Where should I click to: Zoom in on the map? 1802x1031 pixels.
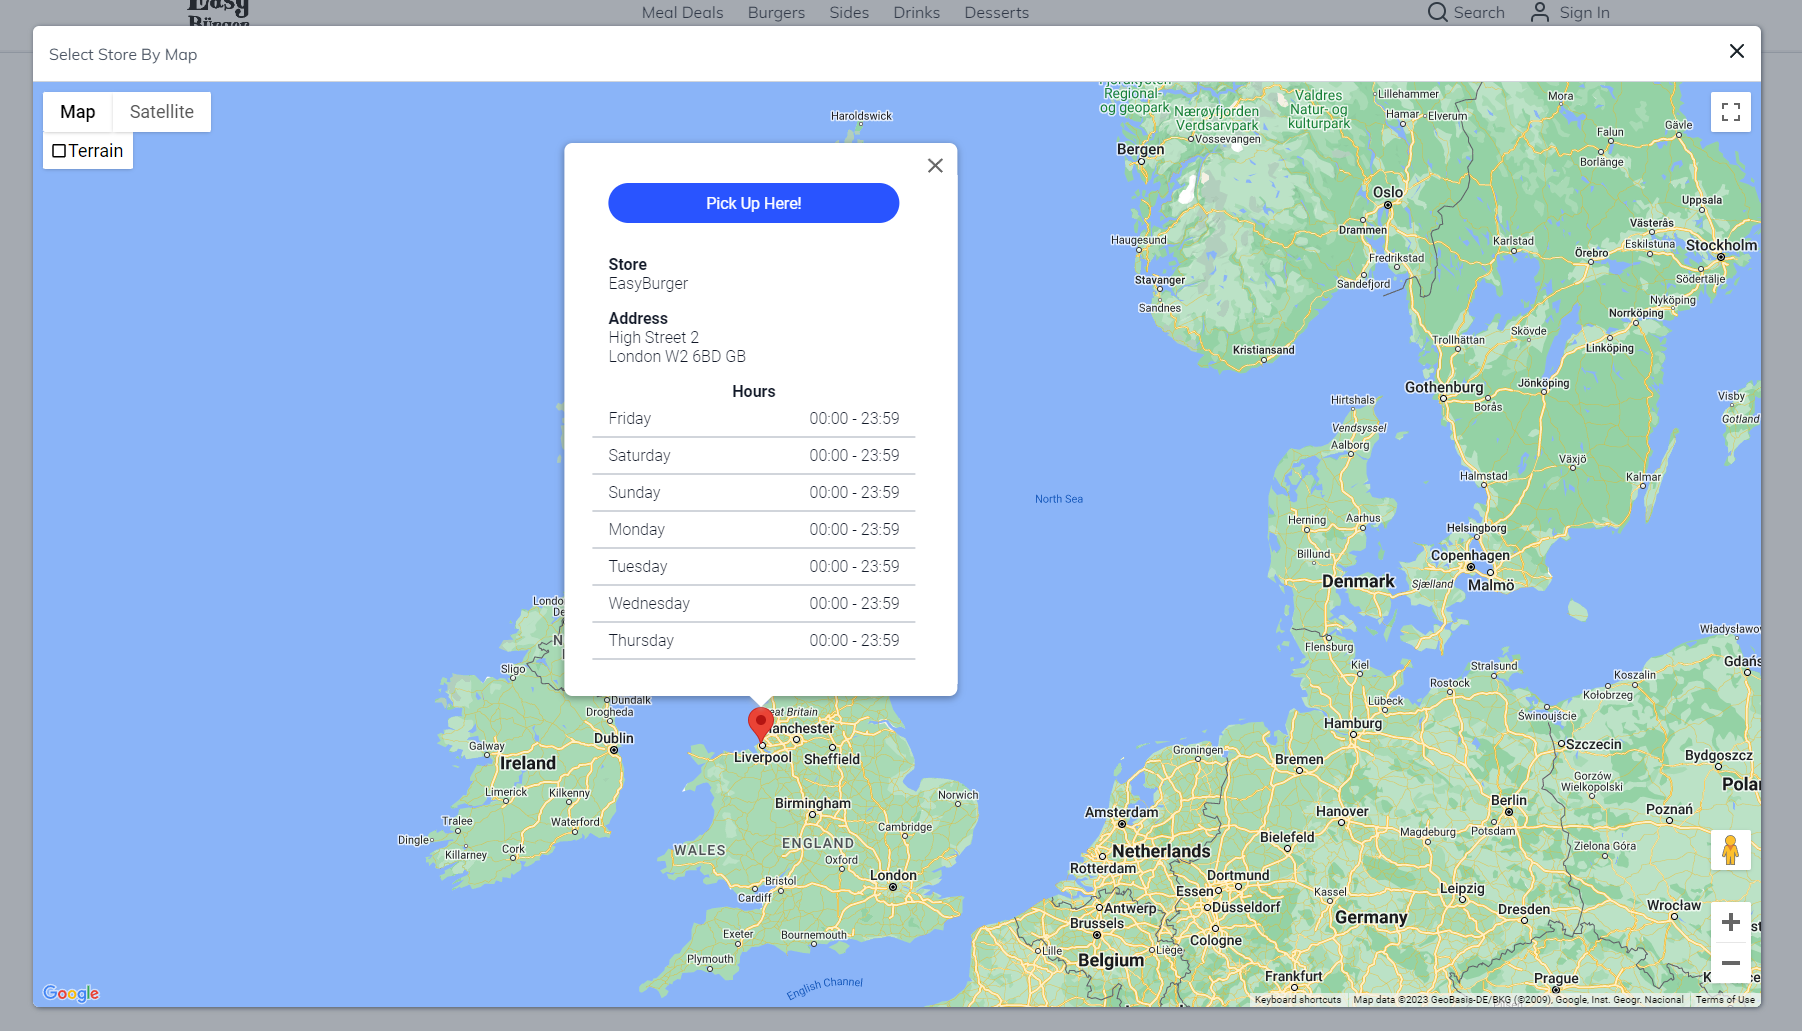1730,922
